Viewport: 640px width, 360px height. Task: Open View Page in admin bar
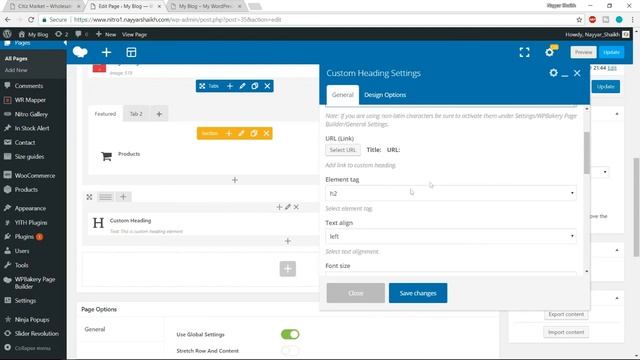134,35
